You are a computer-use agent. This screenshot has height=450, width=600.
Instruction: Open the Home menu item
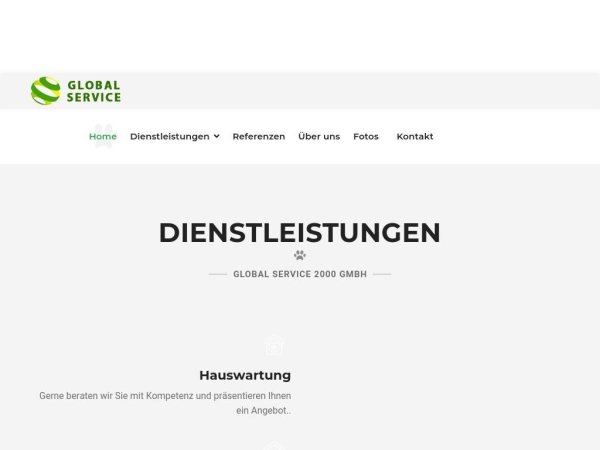[103, 136]
